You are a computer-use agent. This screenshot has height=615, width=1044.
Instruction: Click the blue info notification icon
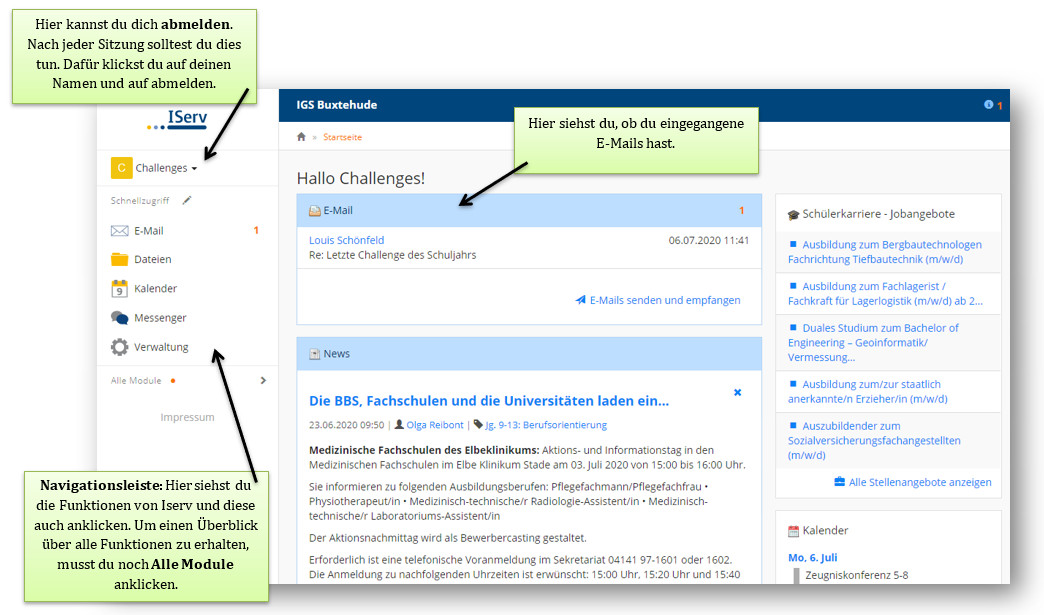click(988, 105)
